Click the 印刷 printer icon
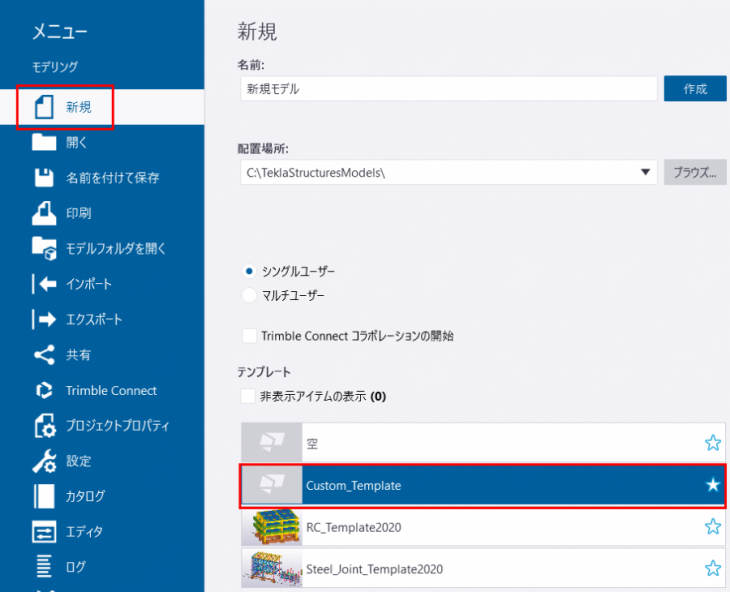Image resolution: width=730 pixels, height=592 pixels. pyautogui.click(x=44, y=213)
